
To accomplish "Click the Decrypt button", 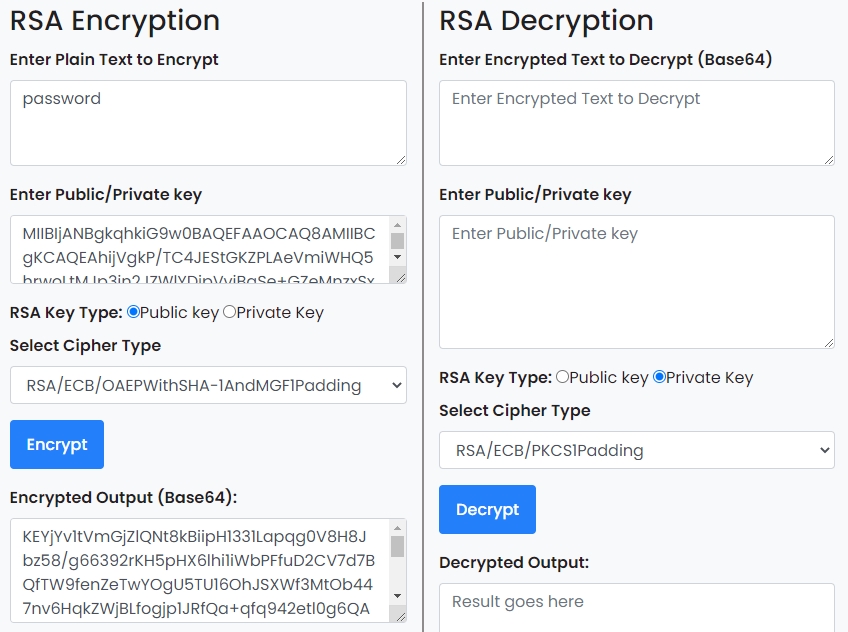I will pyautogui.click(x=487, y=509).
